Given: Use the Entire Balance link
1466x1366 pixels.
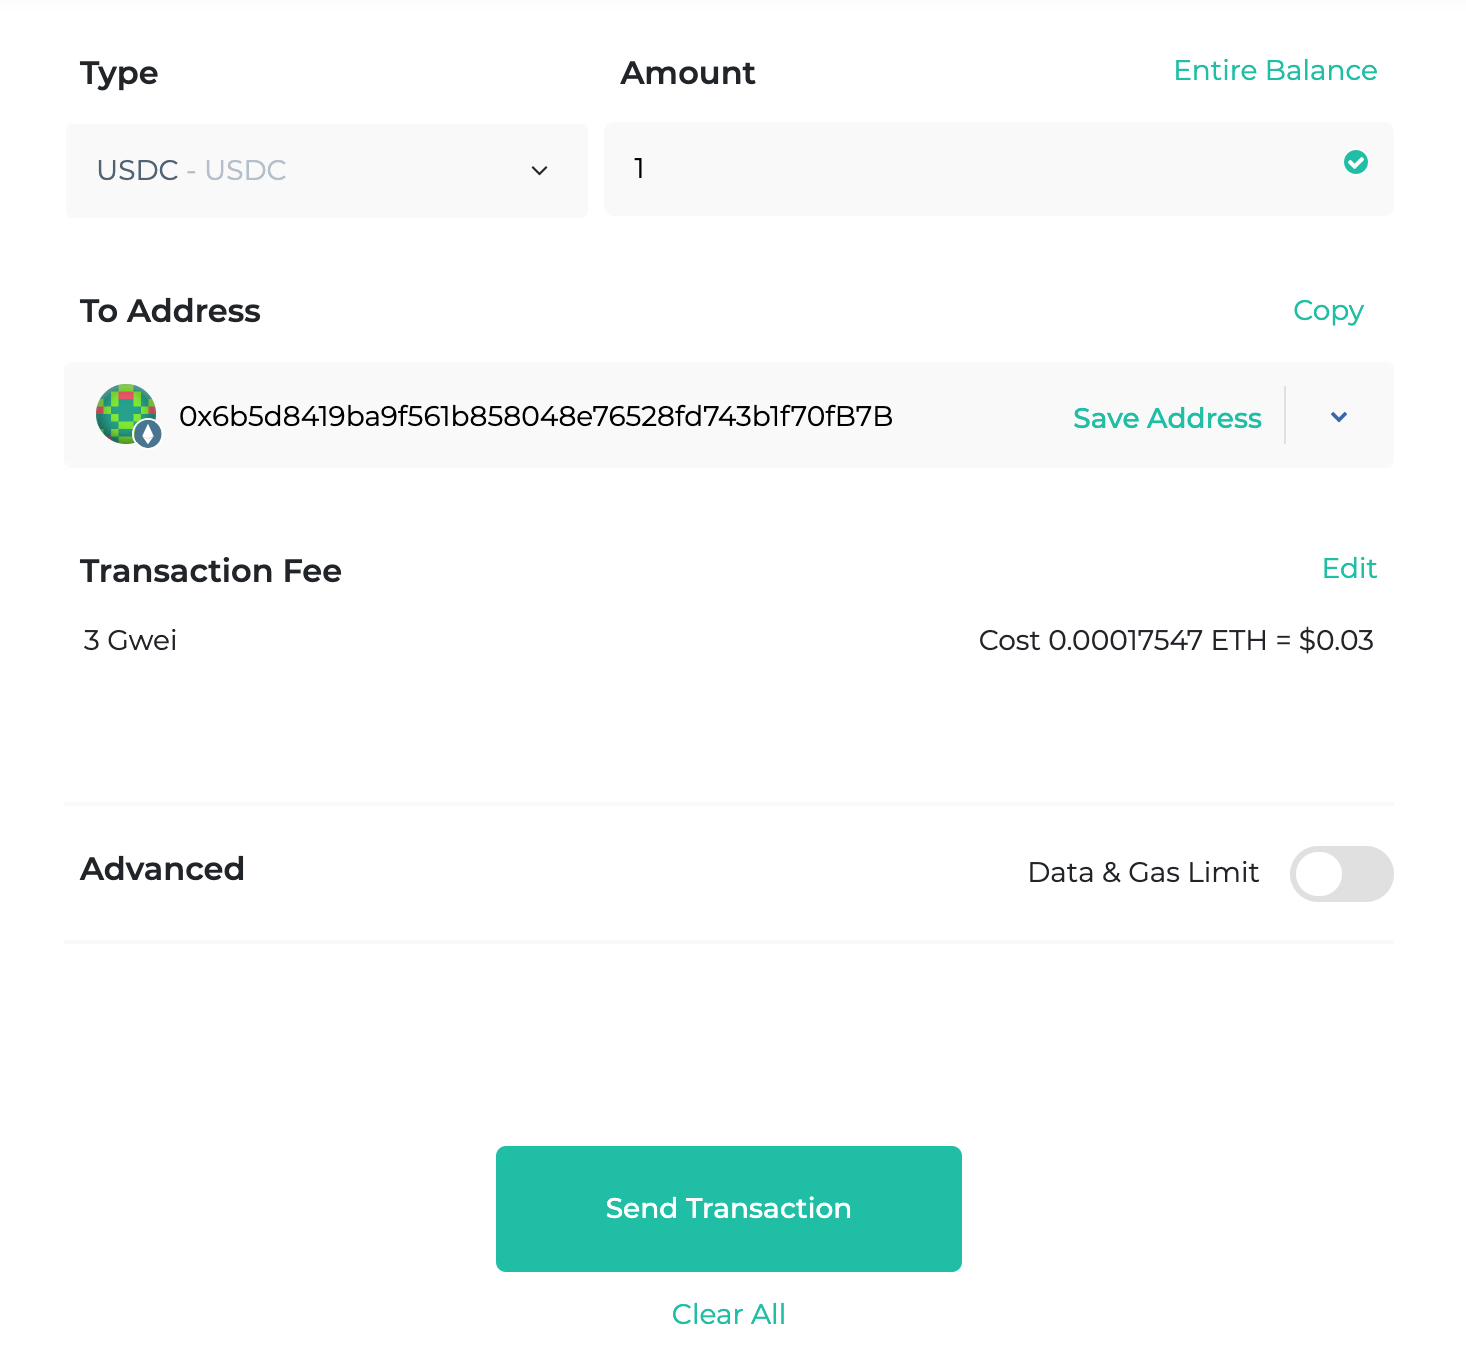Looking at the screenshot, I should tap(1275, 70).
